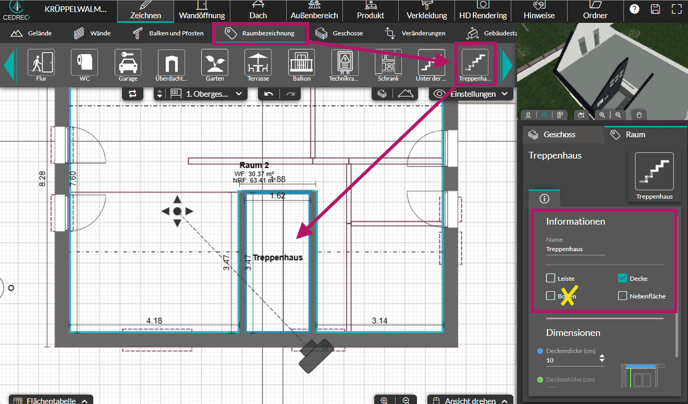This screenshot has width=688, height=404.
Task: Uncheck the Decke checkbox
Action: click(x=622, y=278)
